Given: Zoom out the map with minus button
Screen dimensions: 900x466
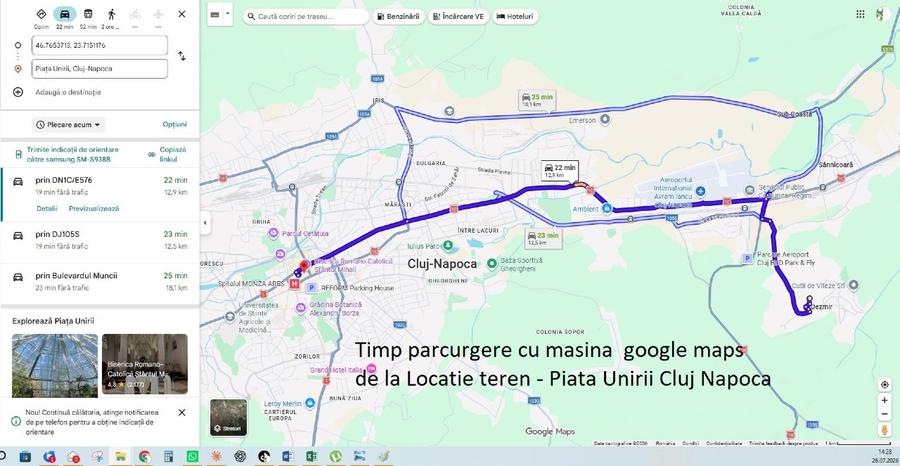Looking at the screenshot, I should click(885, 414).
